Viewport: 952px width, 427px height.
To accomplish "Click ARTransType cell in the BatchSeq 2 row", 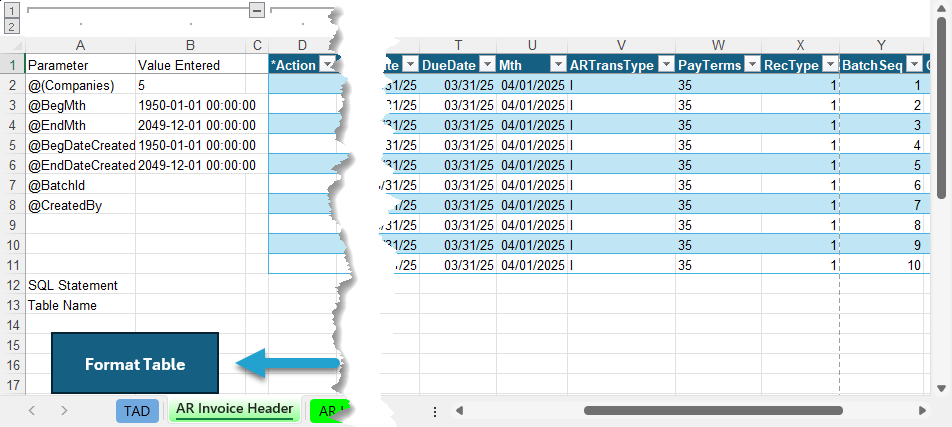I will point(621,105).
